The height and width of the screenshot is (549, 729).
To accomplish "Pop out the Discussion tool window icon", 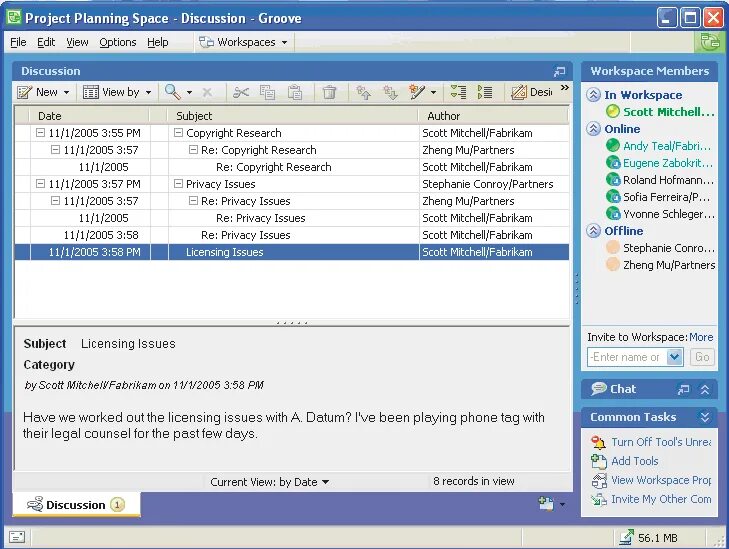I will (x=559, y=71).
